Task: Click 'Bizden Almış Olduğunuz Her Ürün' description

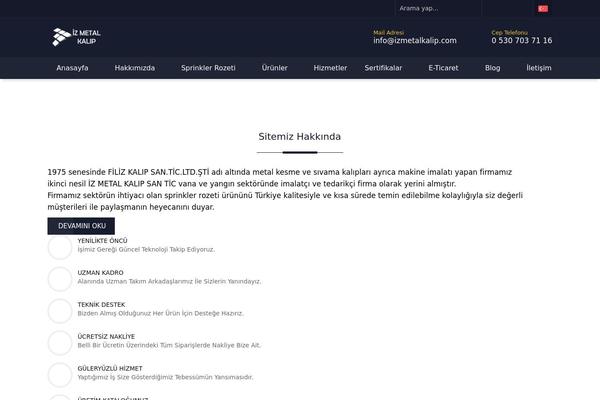Action: coord(160,313)
